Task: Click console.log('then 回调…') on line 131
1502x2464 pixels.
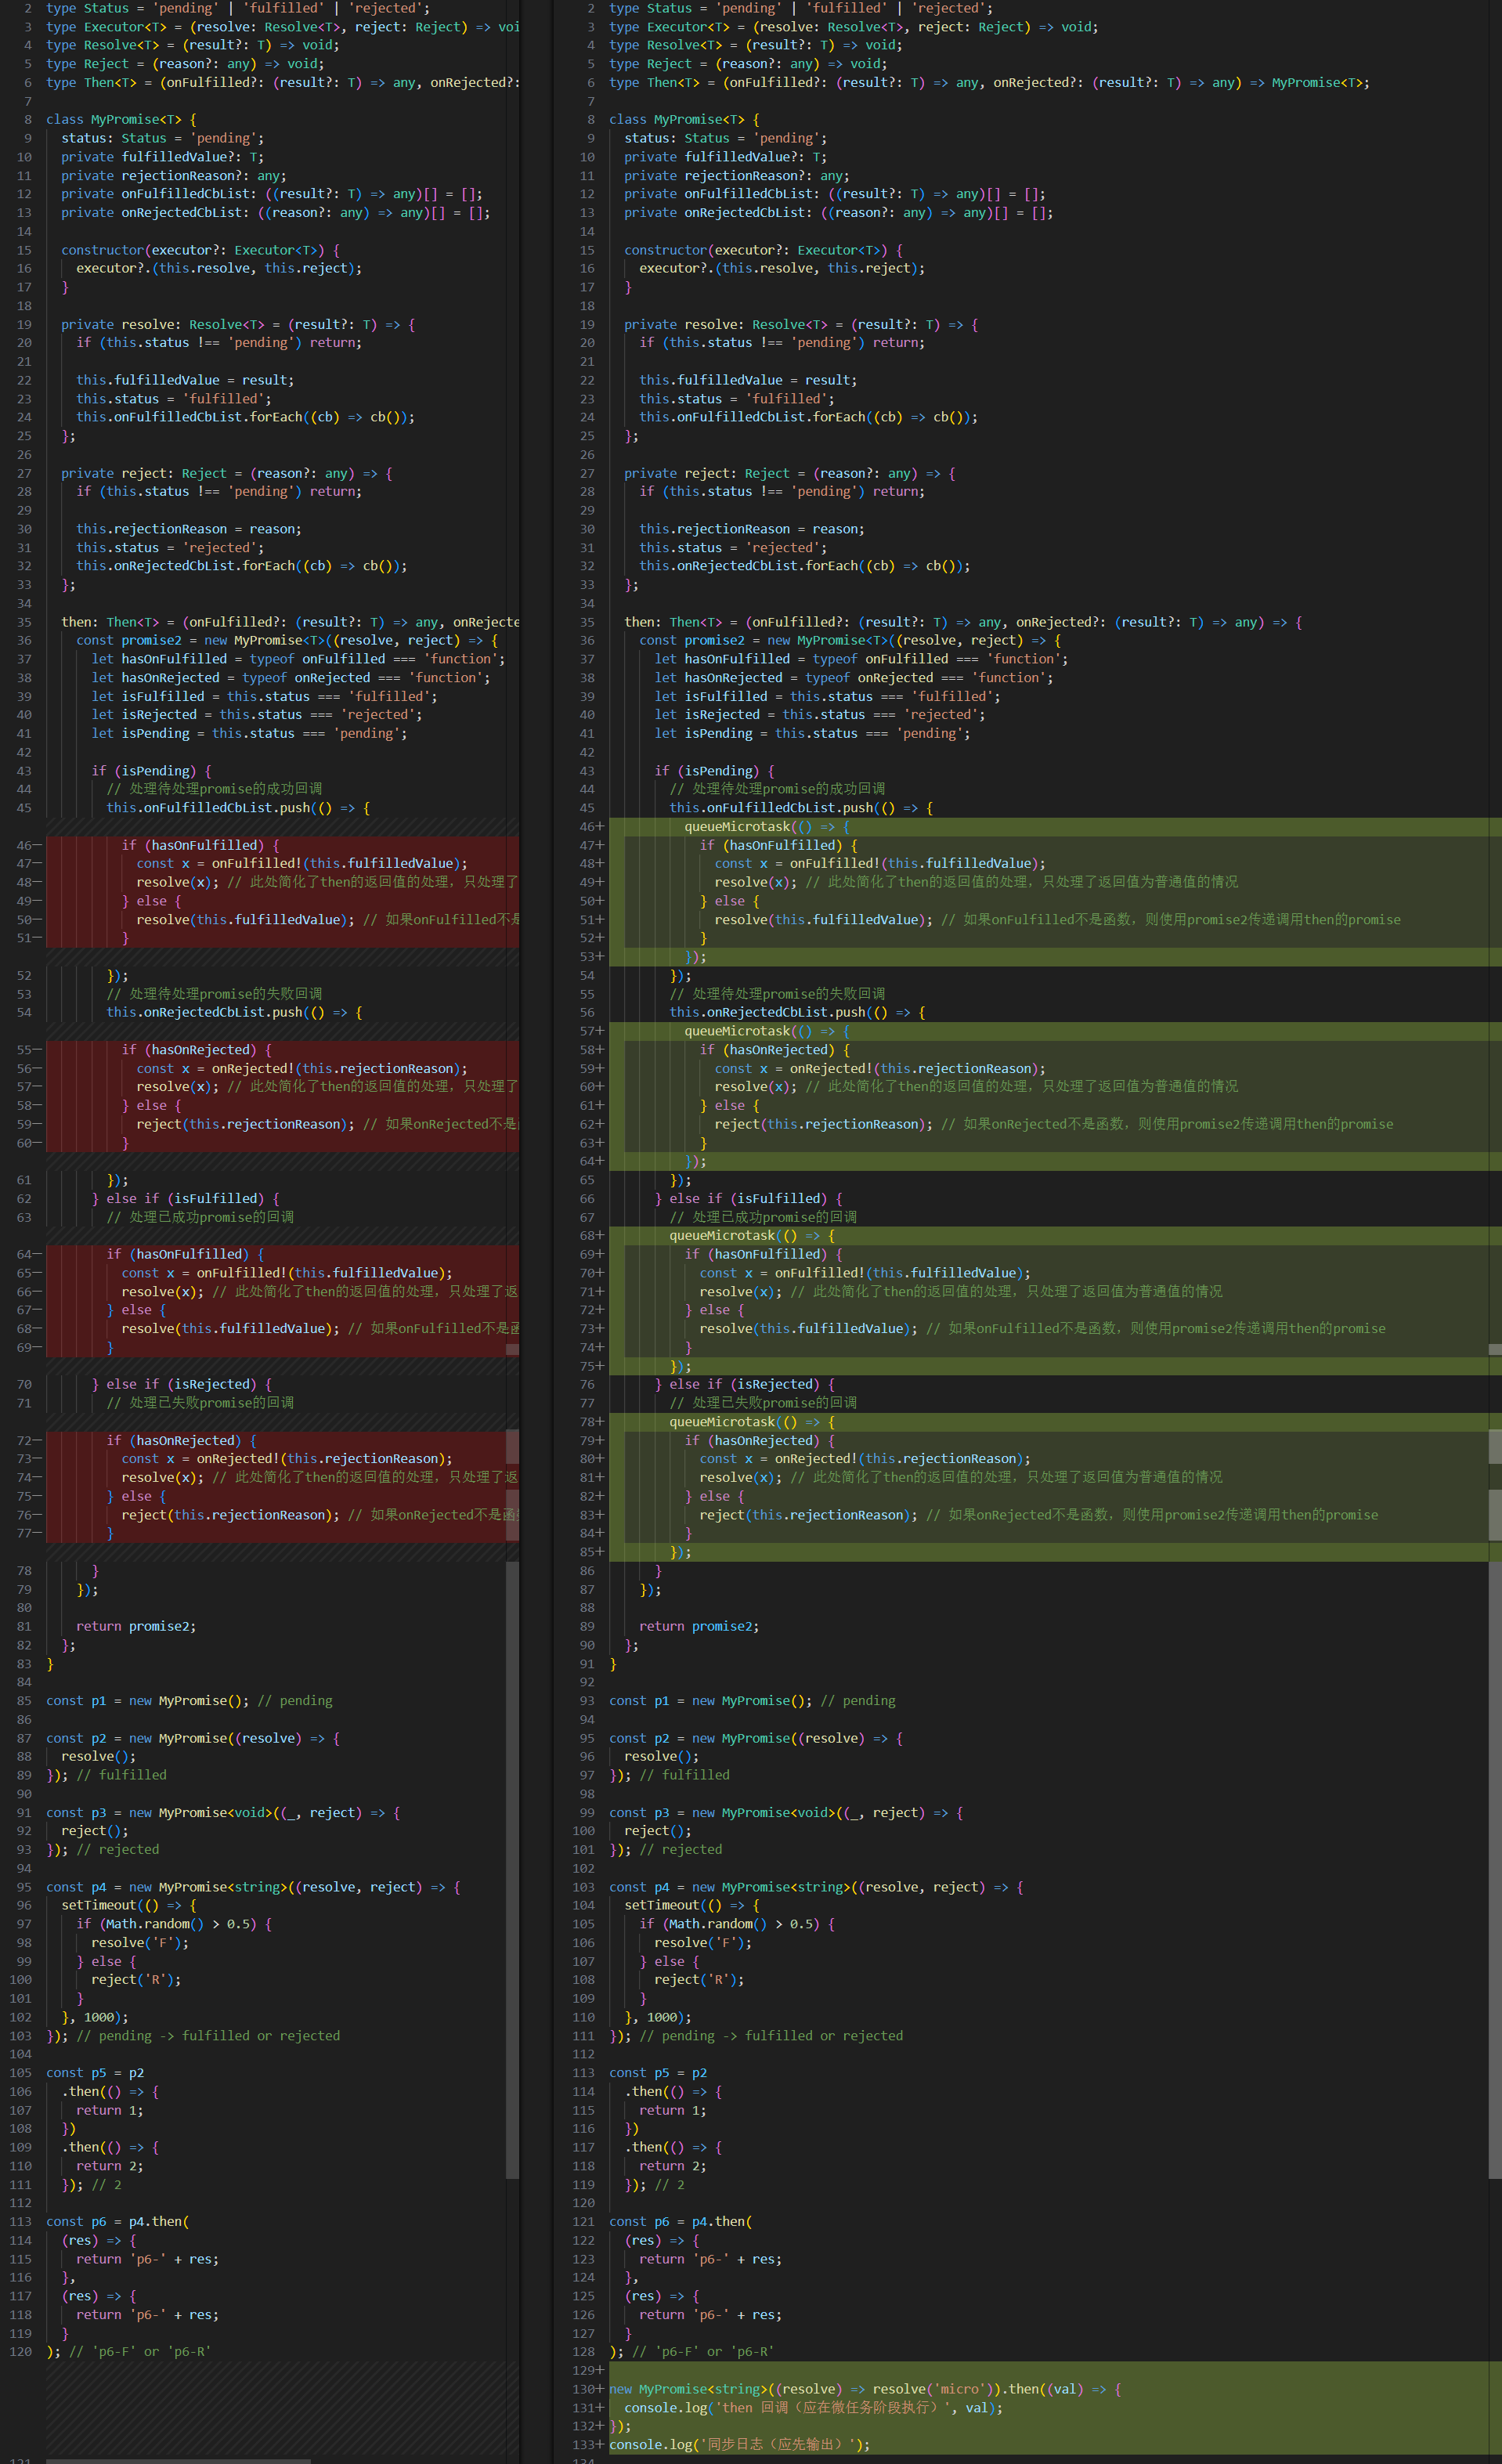Action: tap(813, 2408)
